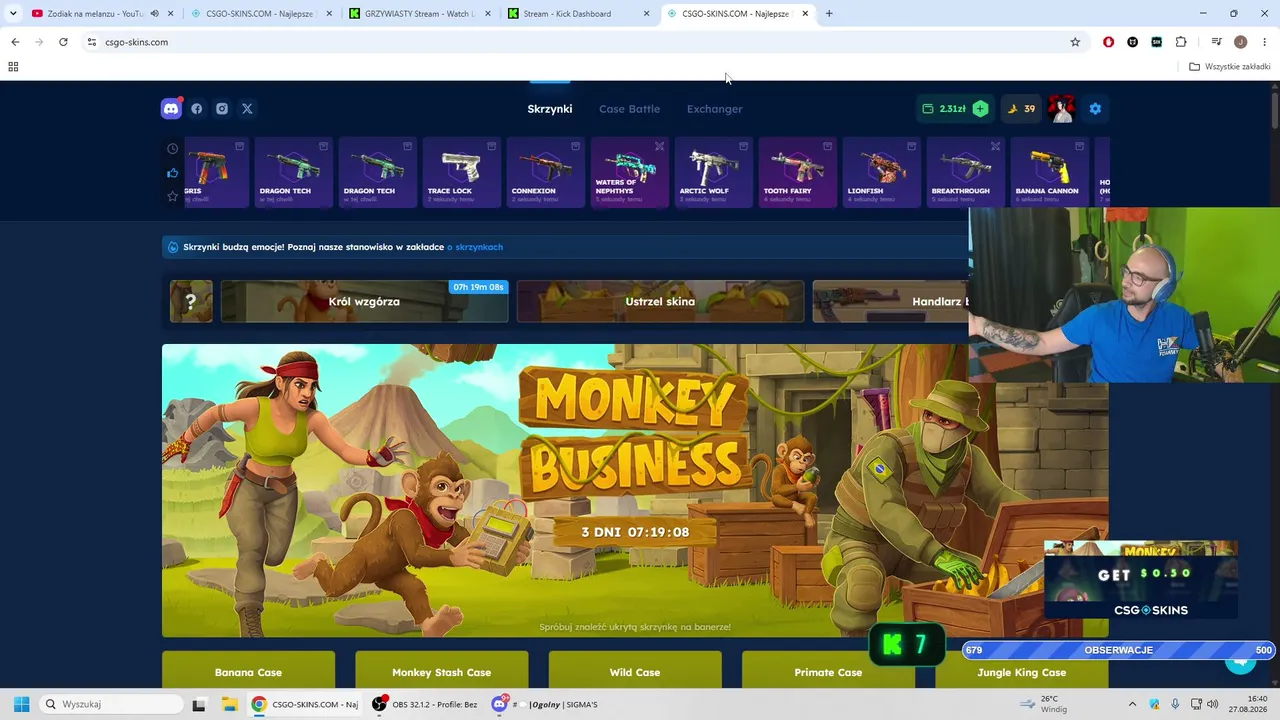Viewport: 1280px width, 720px height.
Task: Open the Case Battle section
Action: [629, 109]
